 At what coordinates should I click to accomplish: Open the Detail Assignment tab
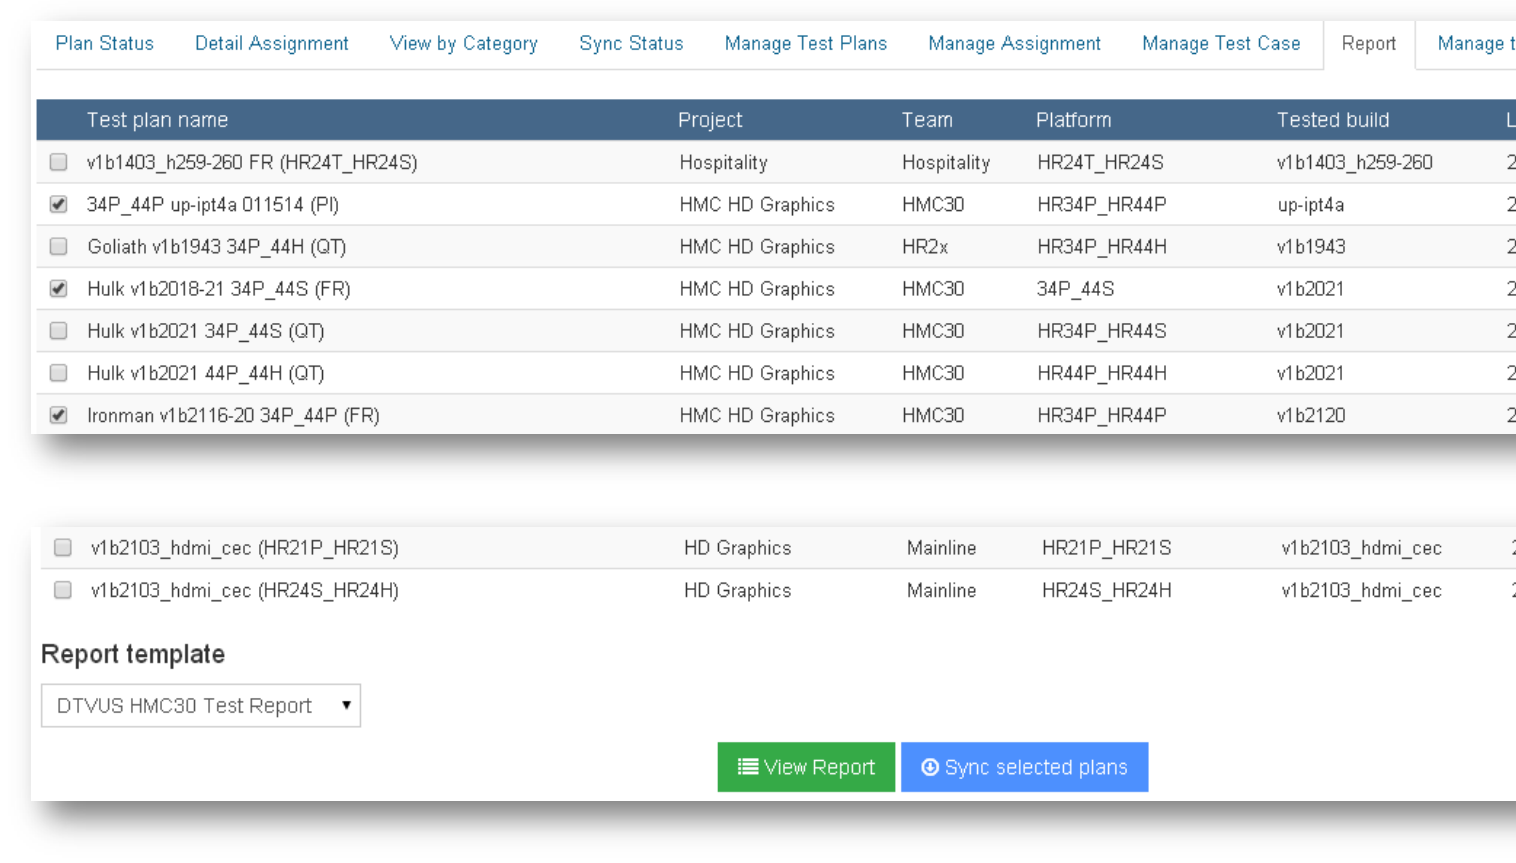click(x=272, y=44)
